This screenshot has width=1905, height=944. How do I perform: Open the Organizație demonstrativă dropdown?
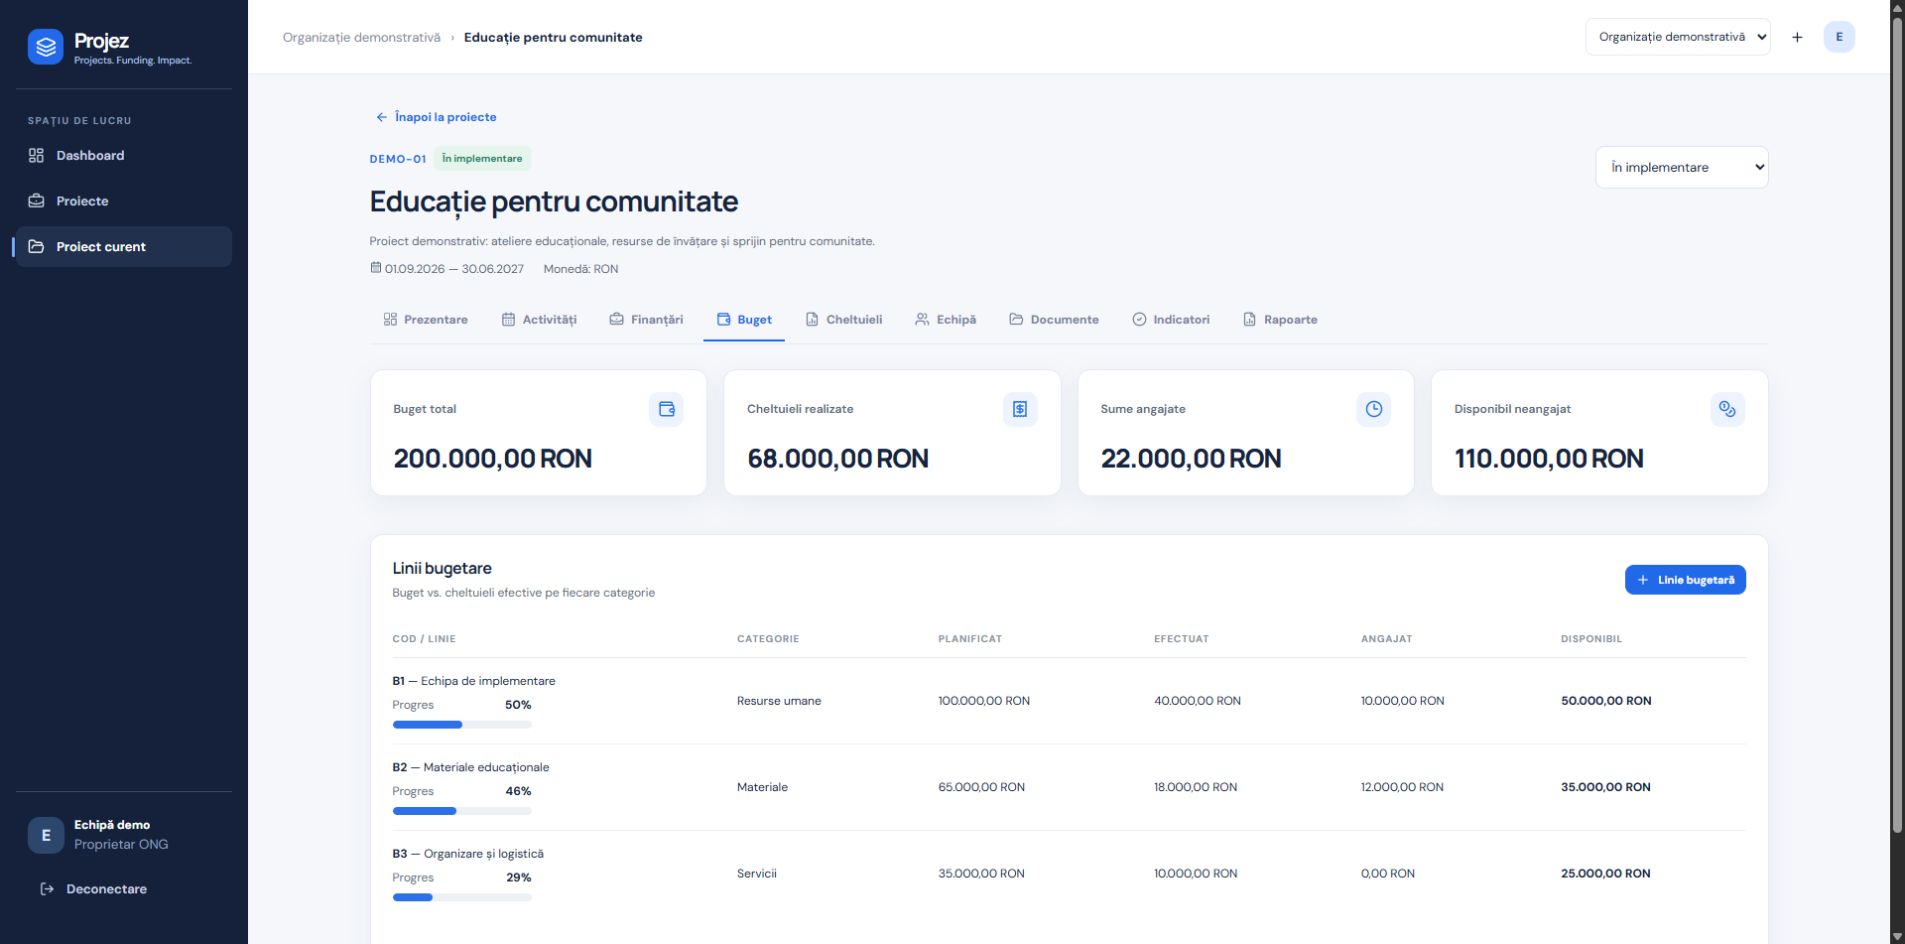click(1678, 37)
